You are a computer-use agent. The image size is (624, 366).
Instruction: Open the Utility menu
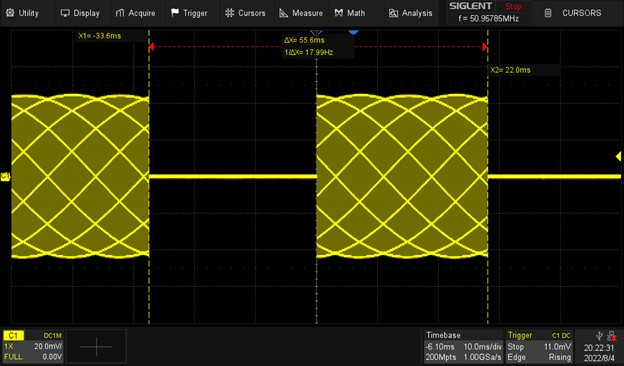click(x=22, y=13)
